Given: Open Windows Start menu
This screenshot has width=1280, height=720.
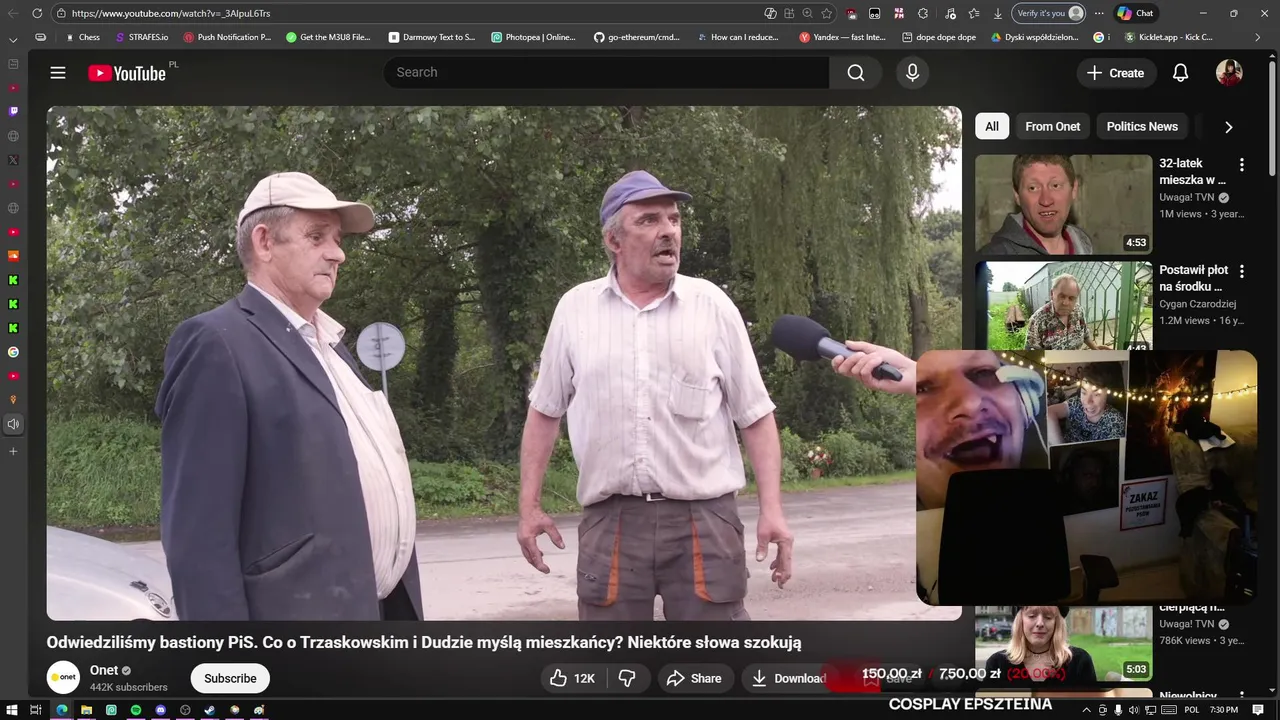Looking at the screenshot, I should 11,710.
